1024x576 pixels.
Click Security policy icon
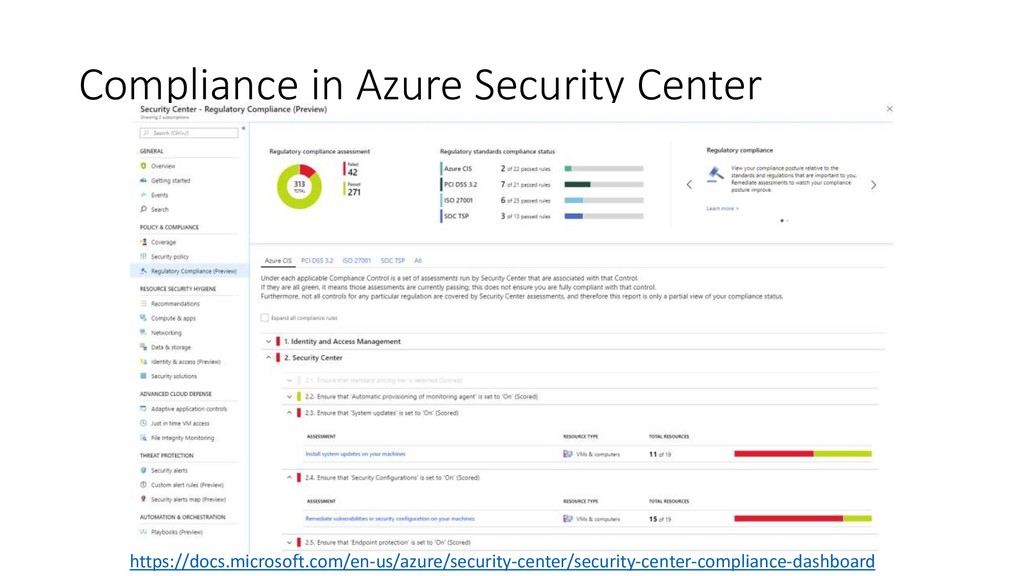click(x=144, y=256)
